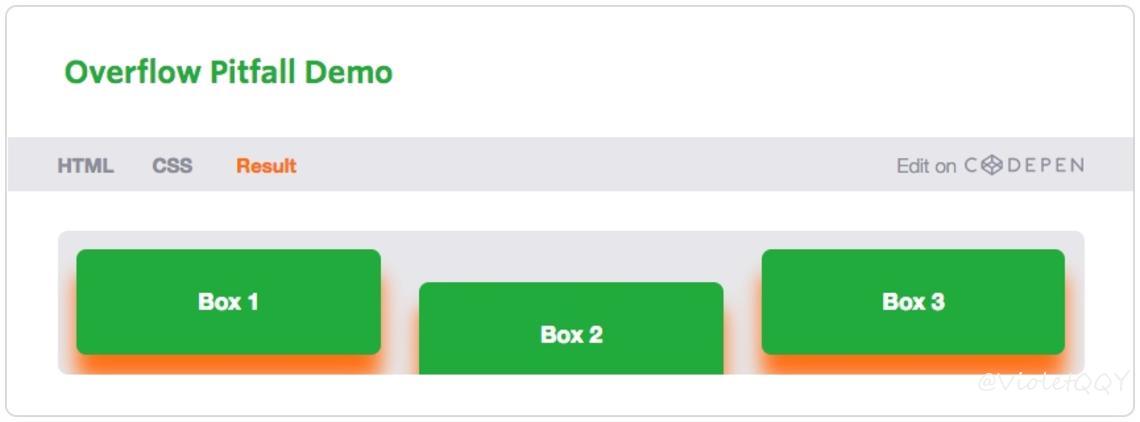
Task: Click the CodePen cube logo icon
Action: [x=992, y=166]
